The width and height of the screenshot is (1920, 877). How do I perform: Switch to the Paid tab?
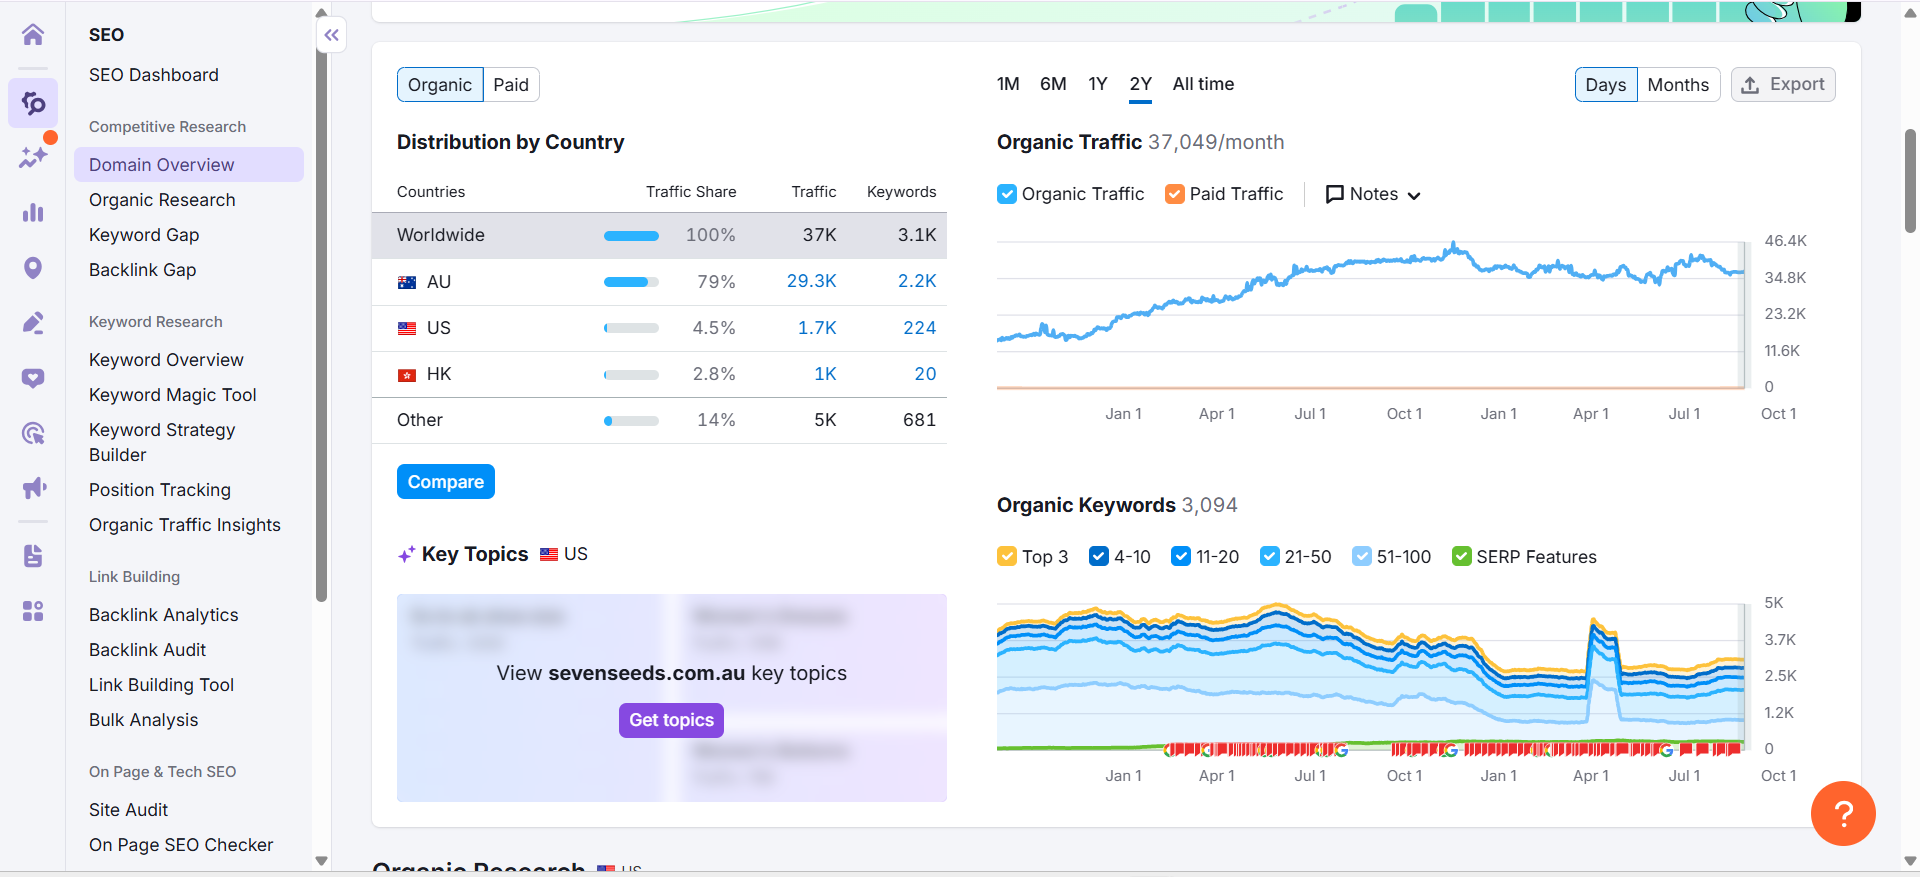point(510,85)
